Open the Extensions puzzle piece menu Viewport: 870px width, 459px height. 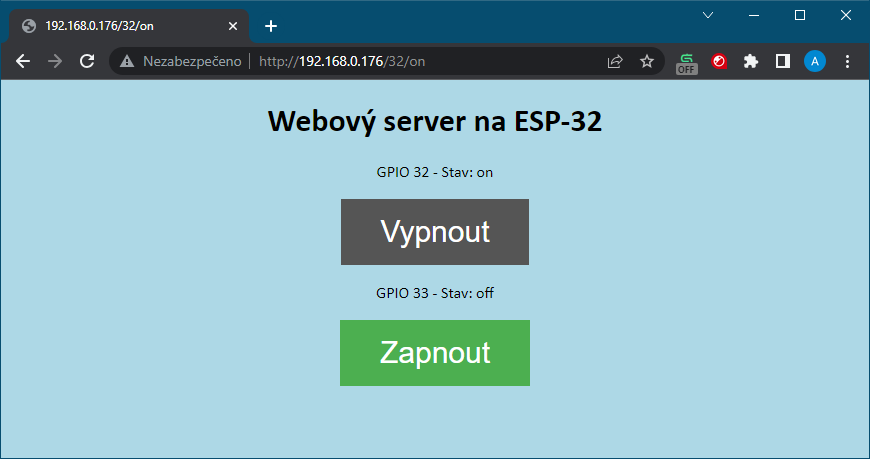(751, 61)
